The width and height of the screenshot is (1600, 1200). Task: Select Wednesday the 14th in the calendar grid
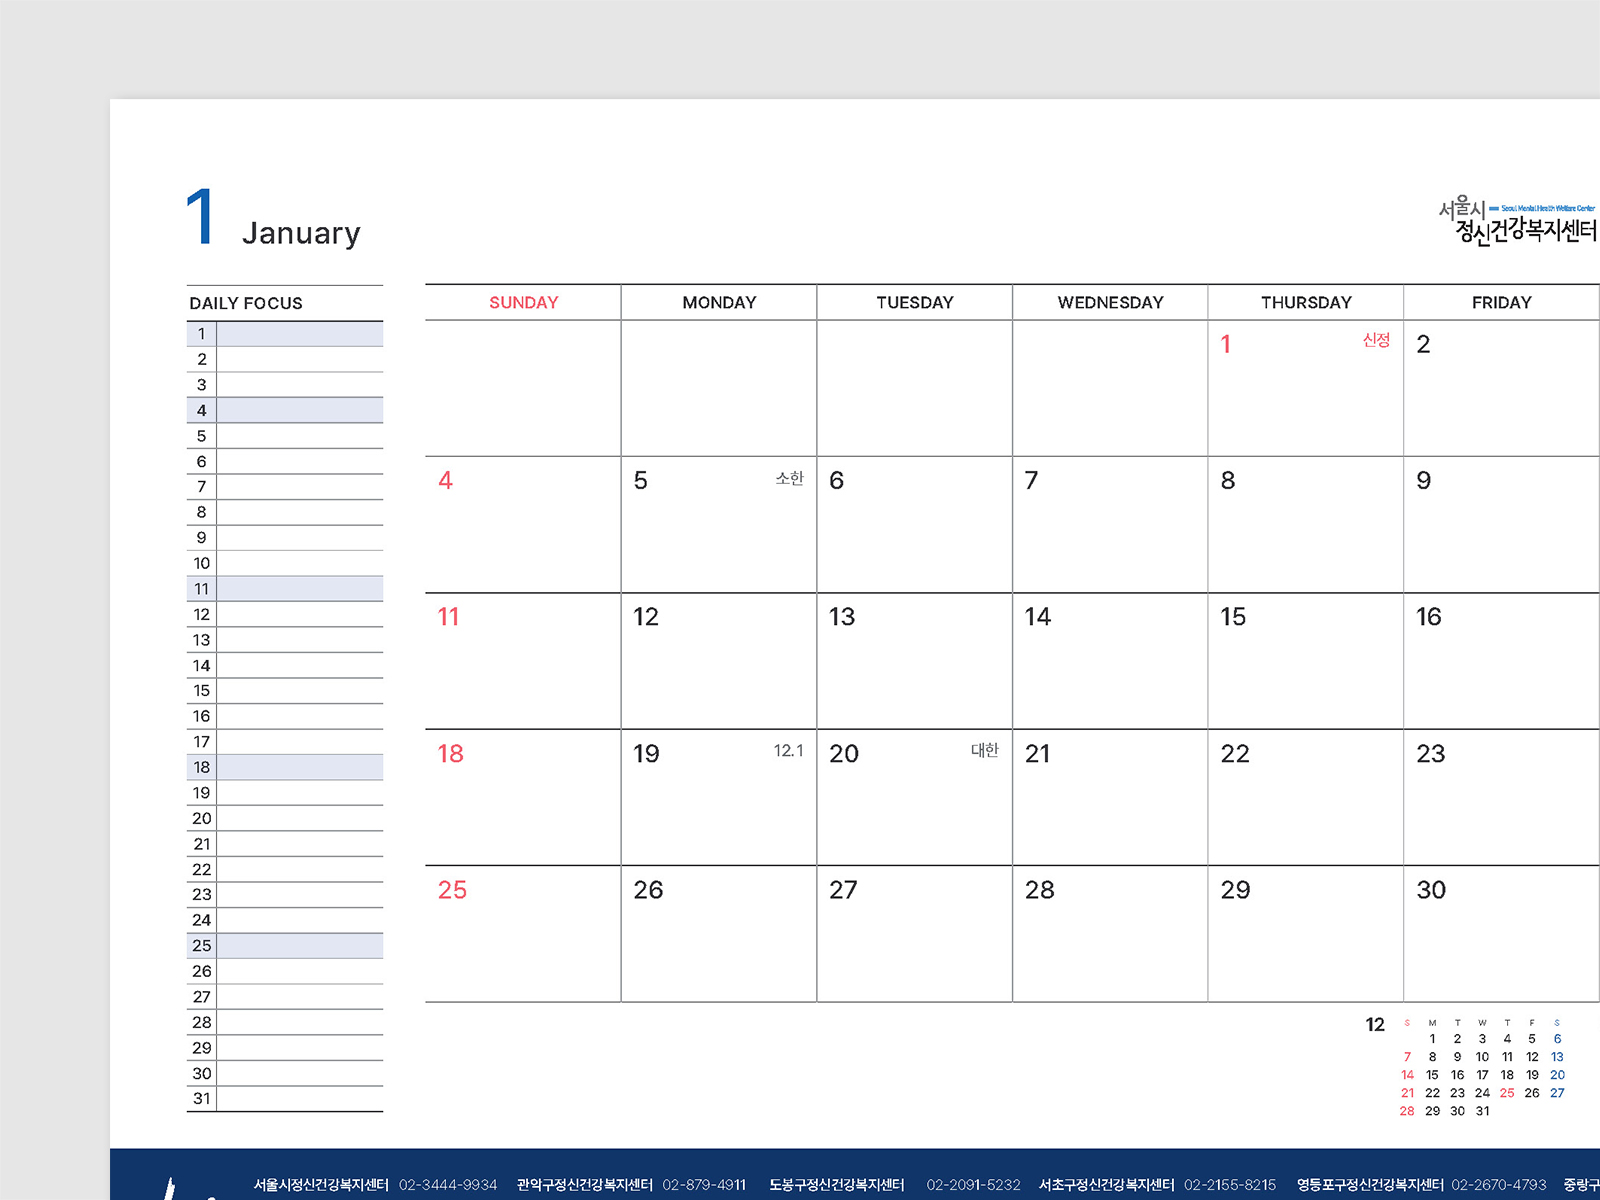pos(1038,617)
